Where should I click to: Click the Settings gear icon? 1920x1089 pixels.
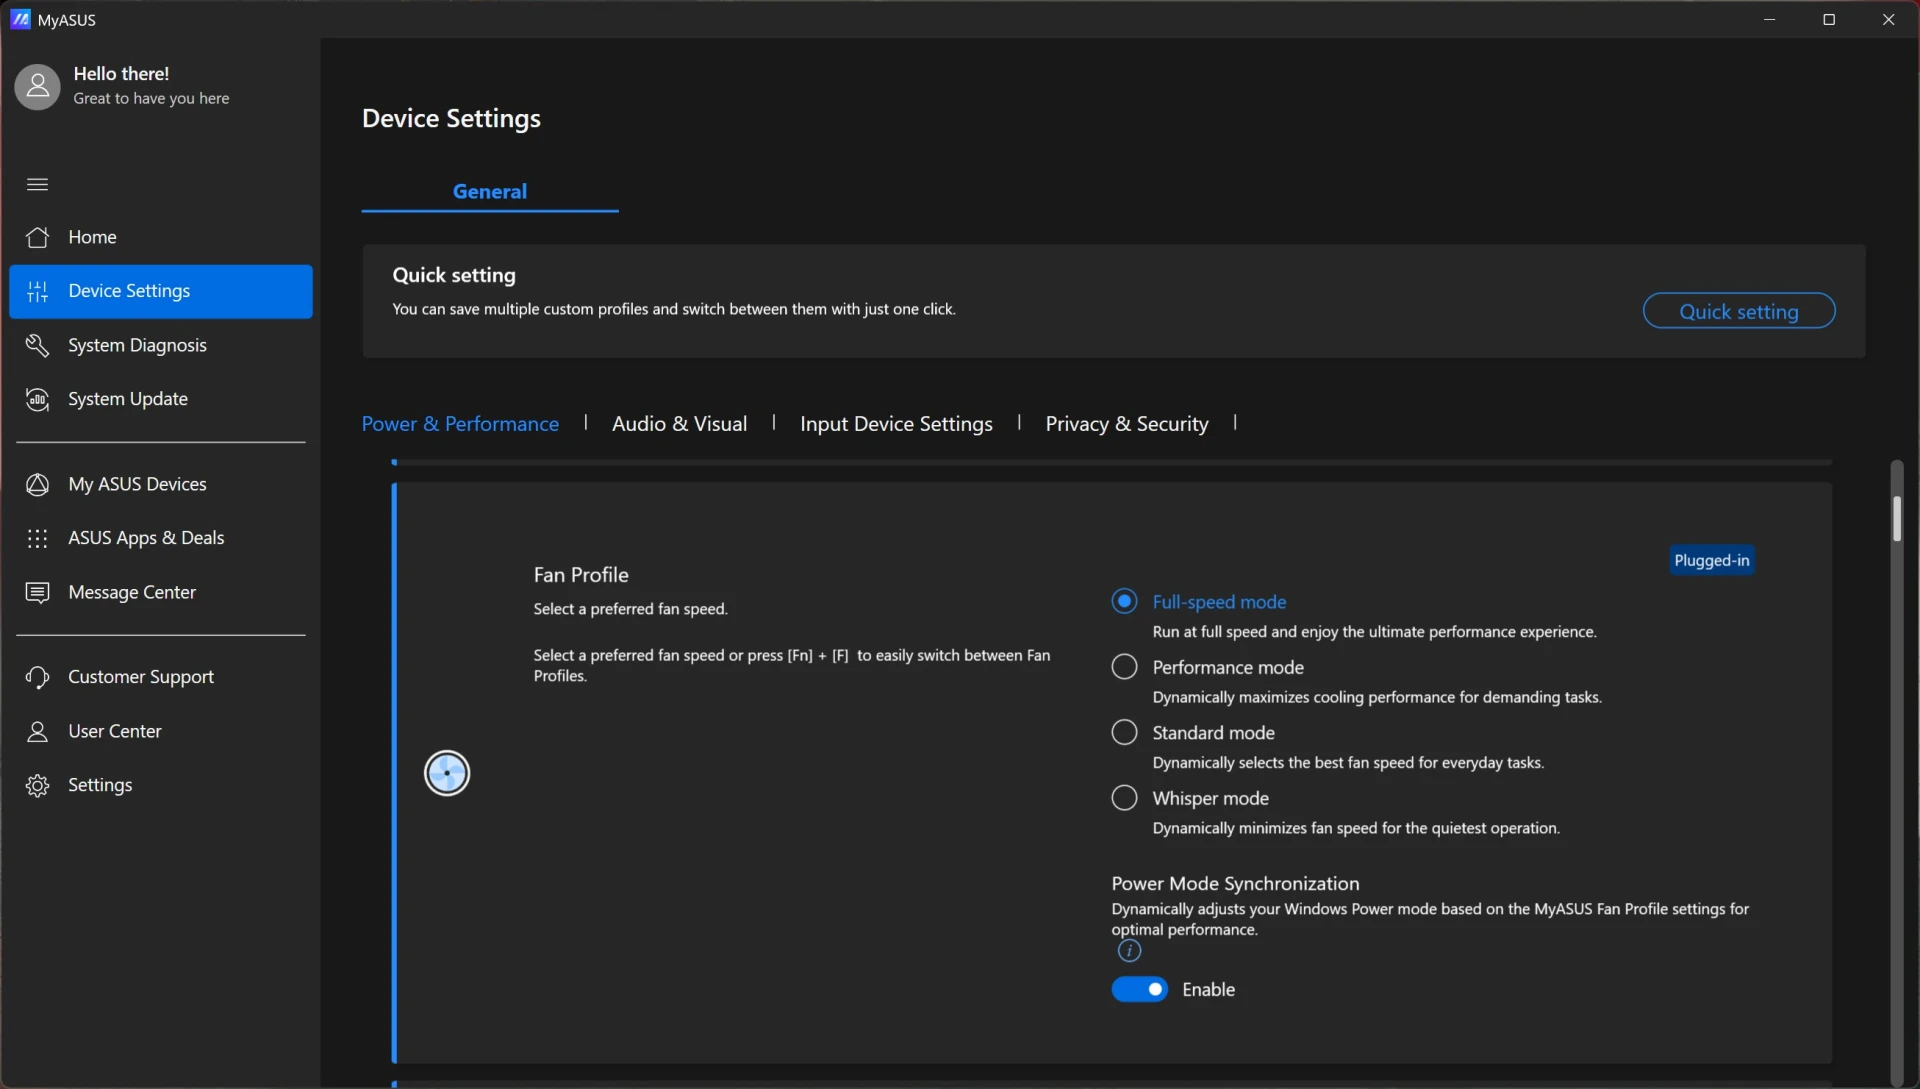(37, 785)
